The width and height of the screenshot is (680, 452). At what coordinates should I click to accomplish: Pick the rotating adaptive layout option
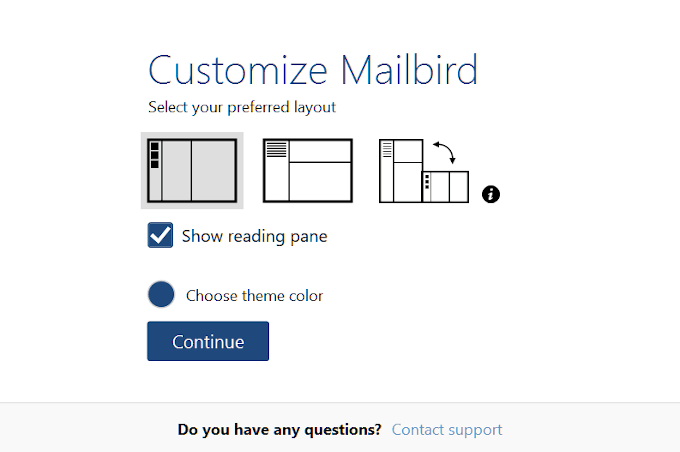[424, 171]
